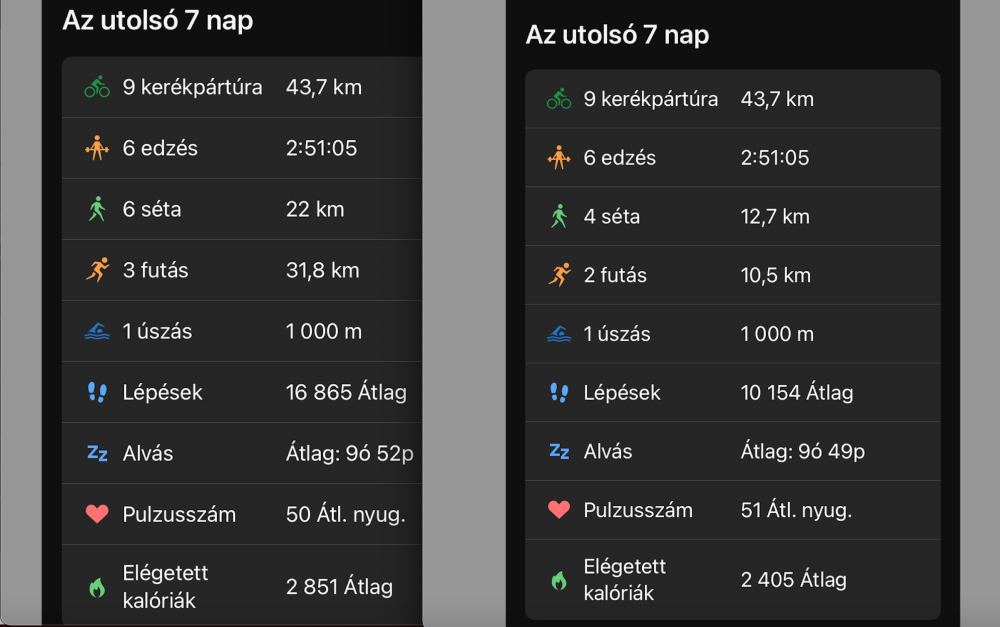Open the 2 futás running entry
This screenshot has height=627, width=1000.
pyautogui.click(x=615, y=275)
